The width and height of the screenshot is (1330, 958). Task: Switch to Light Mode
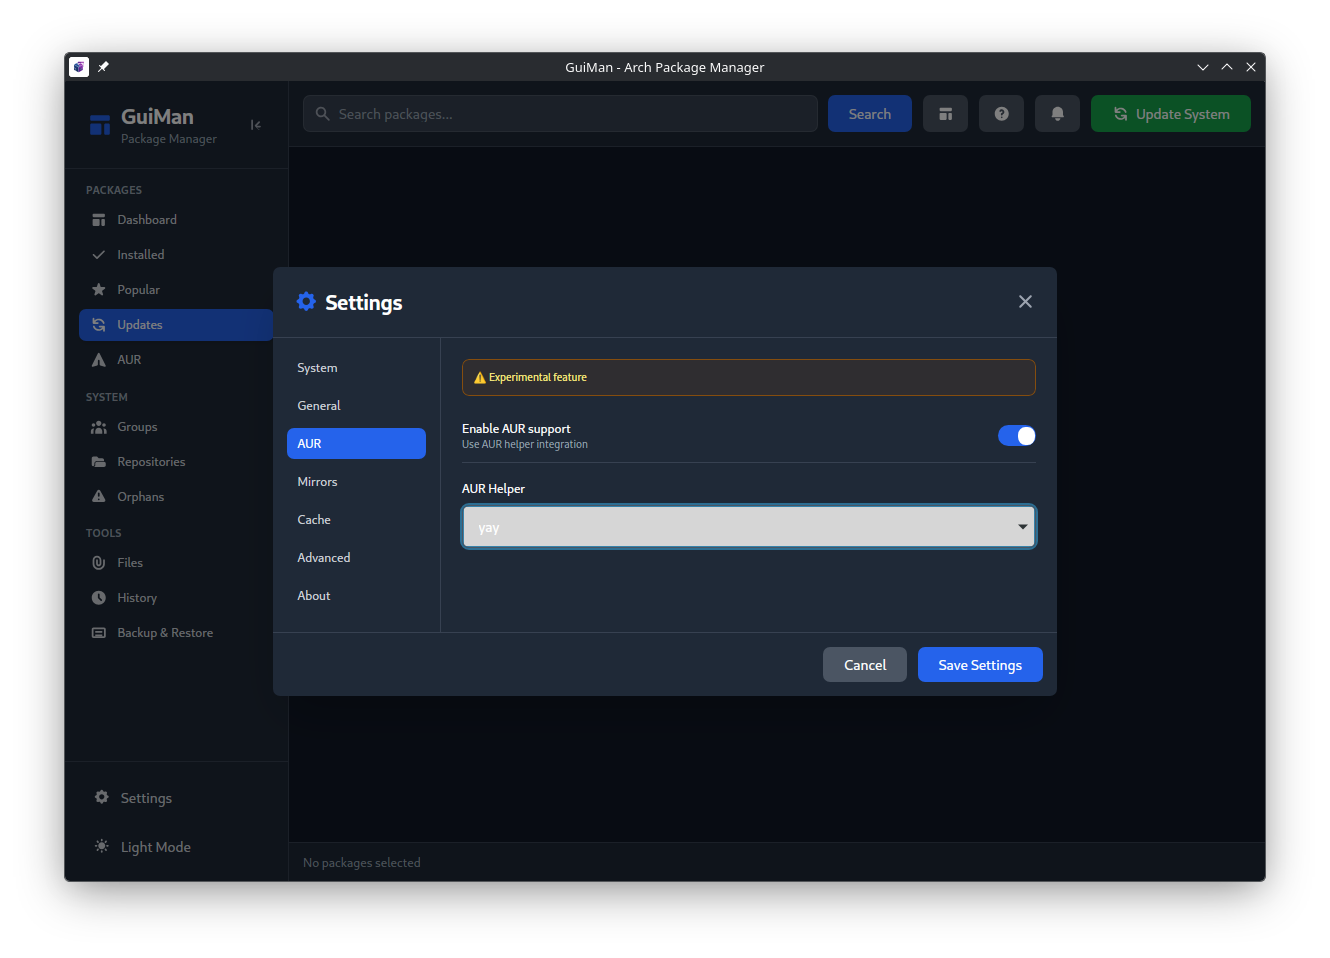pos(155,847)
